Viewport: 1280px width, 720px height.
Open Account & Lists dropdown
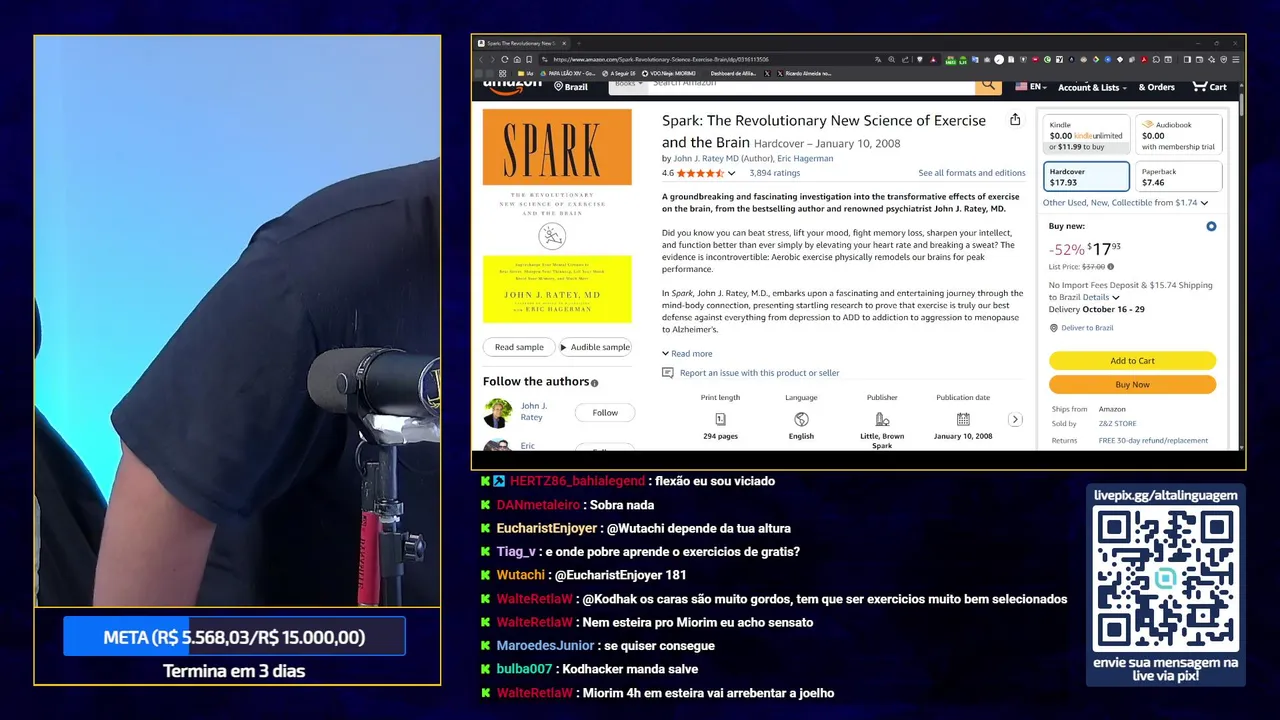(x=1092, y=87)
